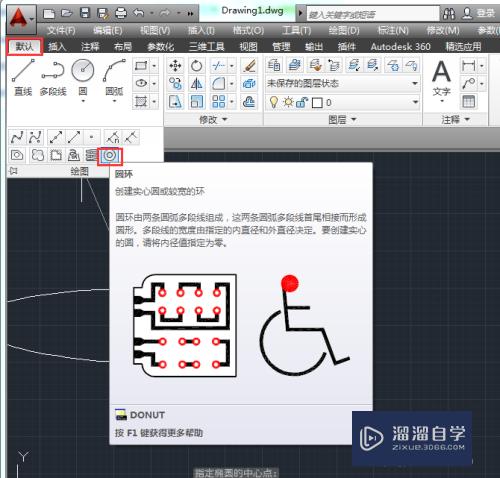Image resolution: width=500 pixels, height=478 pixels.
Task: Switch to the 参数化 ribbon tab
Action: (x=161, y=46)
